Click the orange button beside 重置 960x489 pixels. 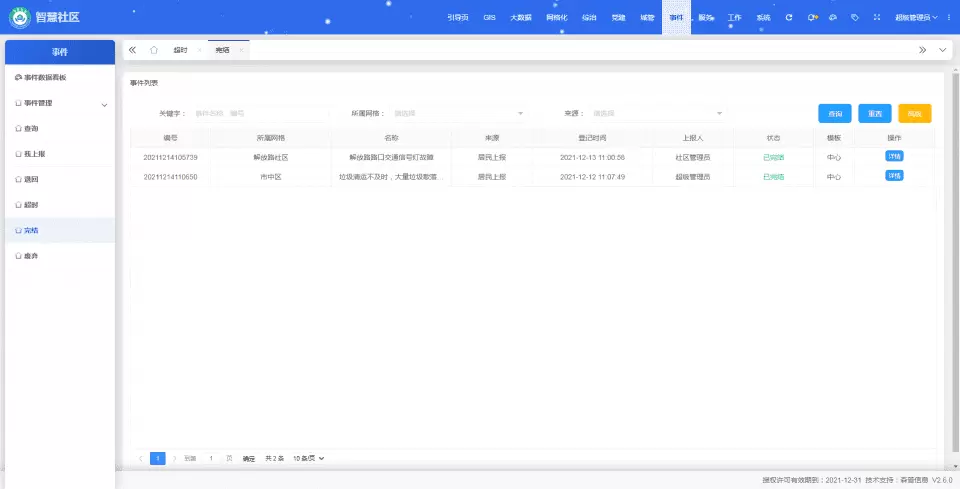pos(915,114)
